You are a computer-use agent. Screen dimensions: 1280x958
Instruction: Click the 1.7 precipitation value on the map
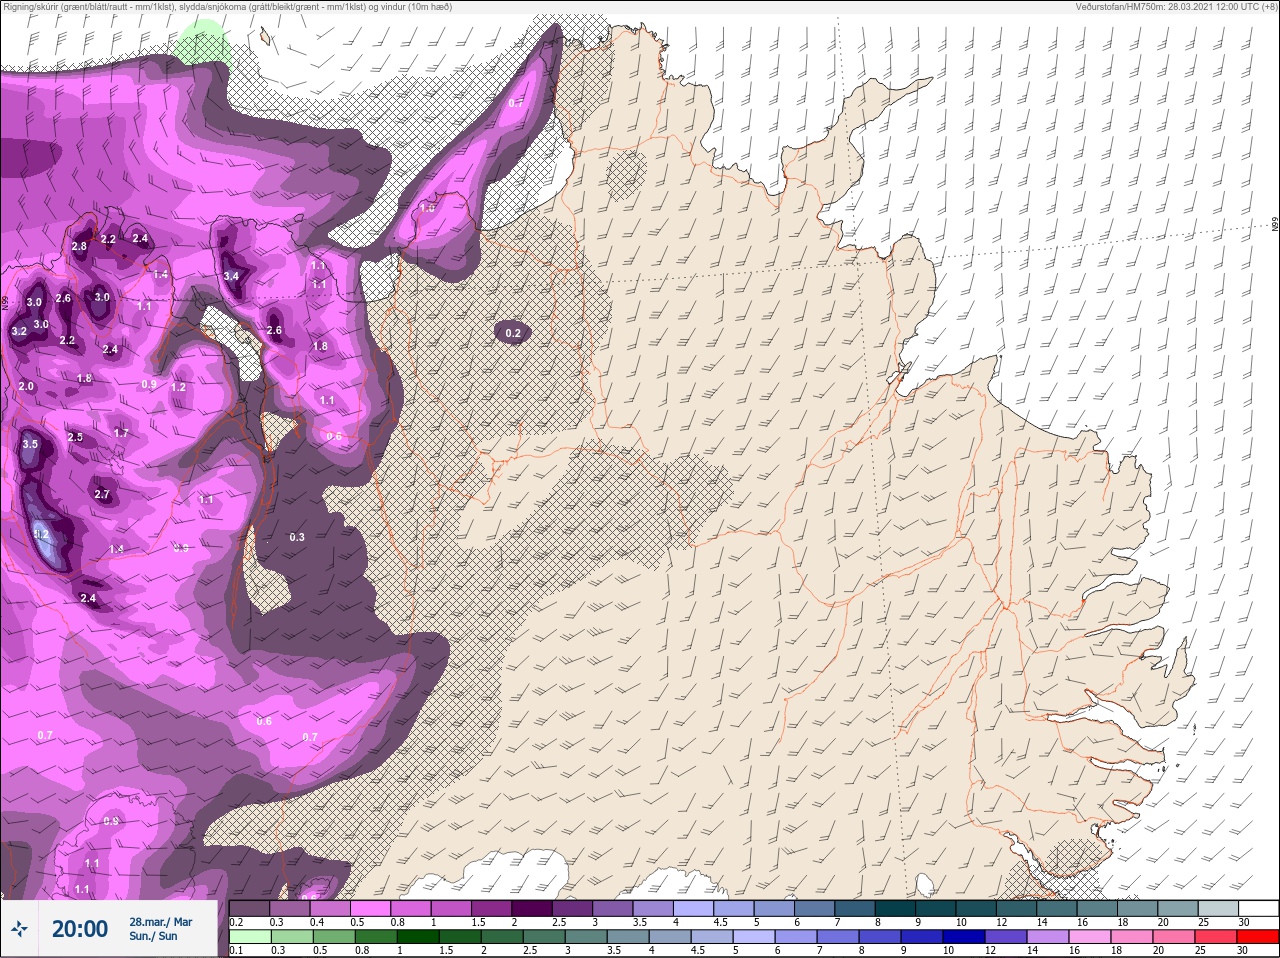pyautogui.click(x=121, y=433)
